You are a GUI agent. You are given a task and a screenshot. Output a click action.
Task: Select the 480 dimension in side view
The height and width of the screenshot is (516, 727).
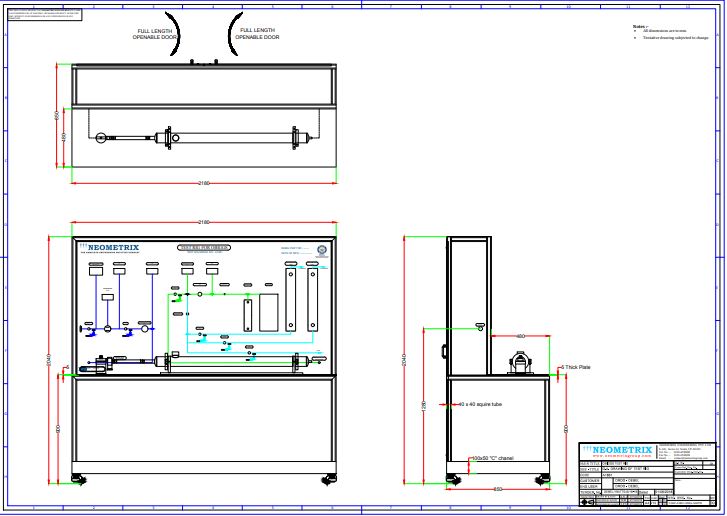click(x=520, y=336)
